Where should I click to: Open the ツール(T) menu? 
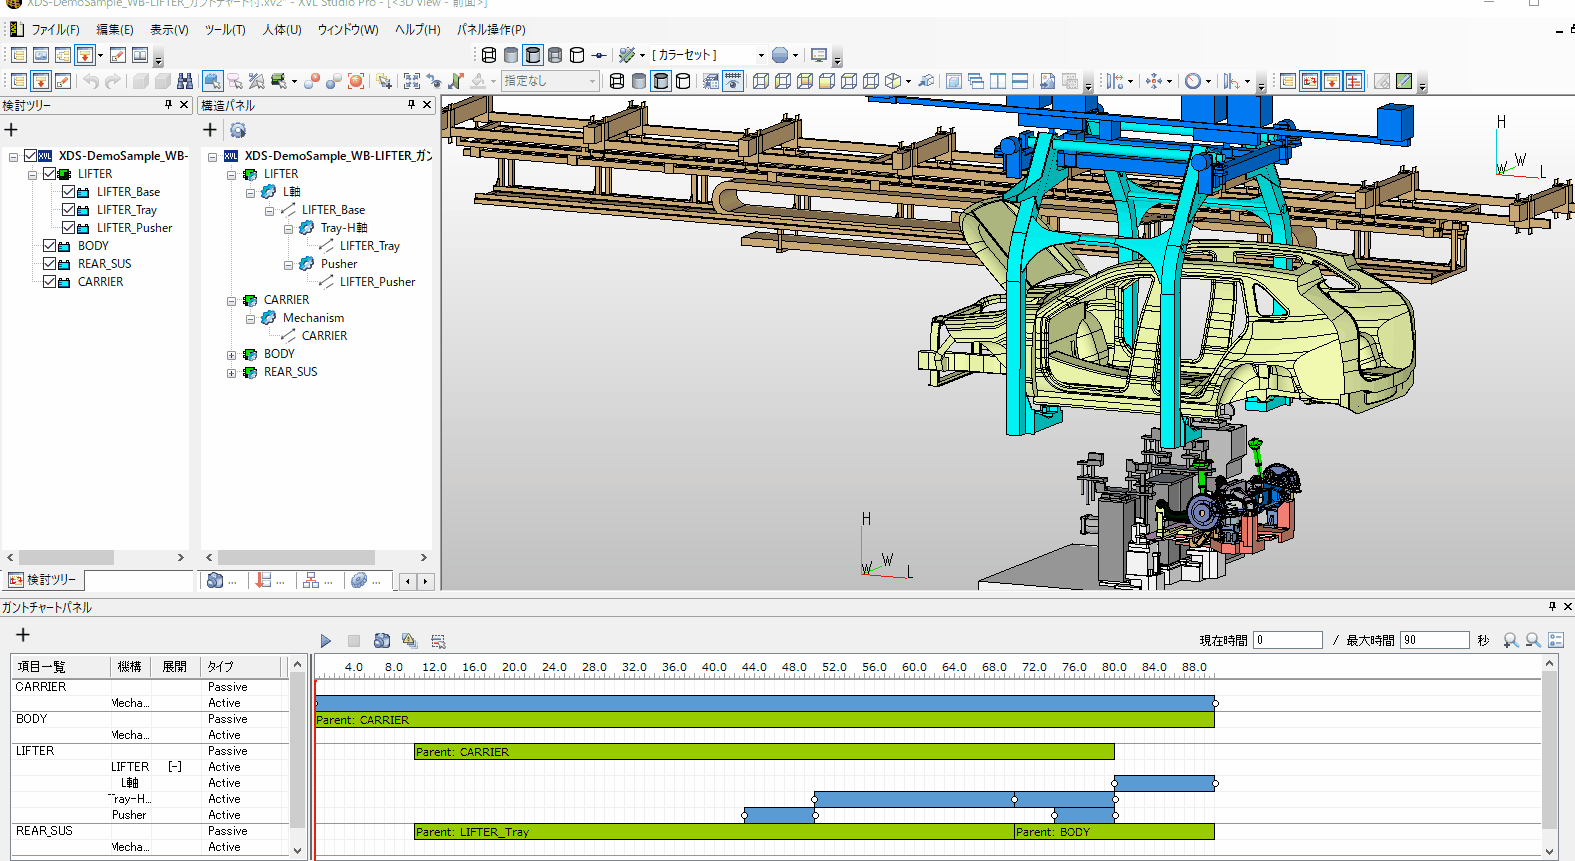click(225, 30)
